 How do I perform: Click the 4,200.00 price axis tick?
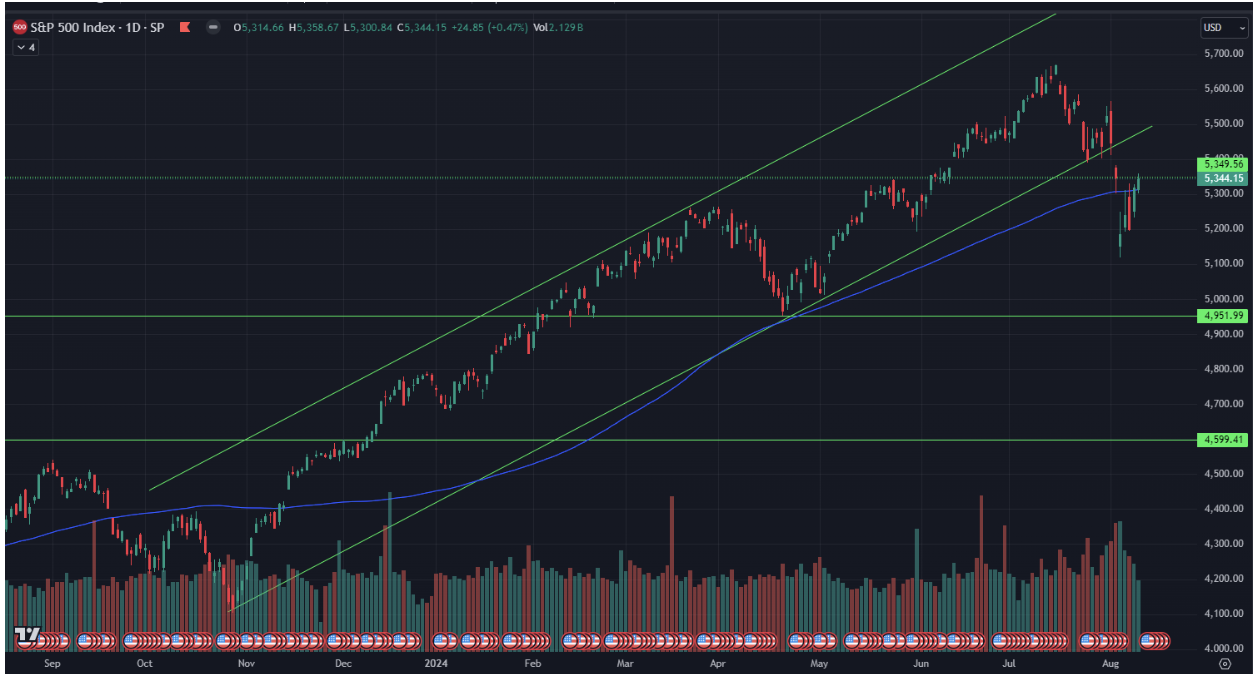coord(1223,578)
